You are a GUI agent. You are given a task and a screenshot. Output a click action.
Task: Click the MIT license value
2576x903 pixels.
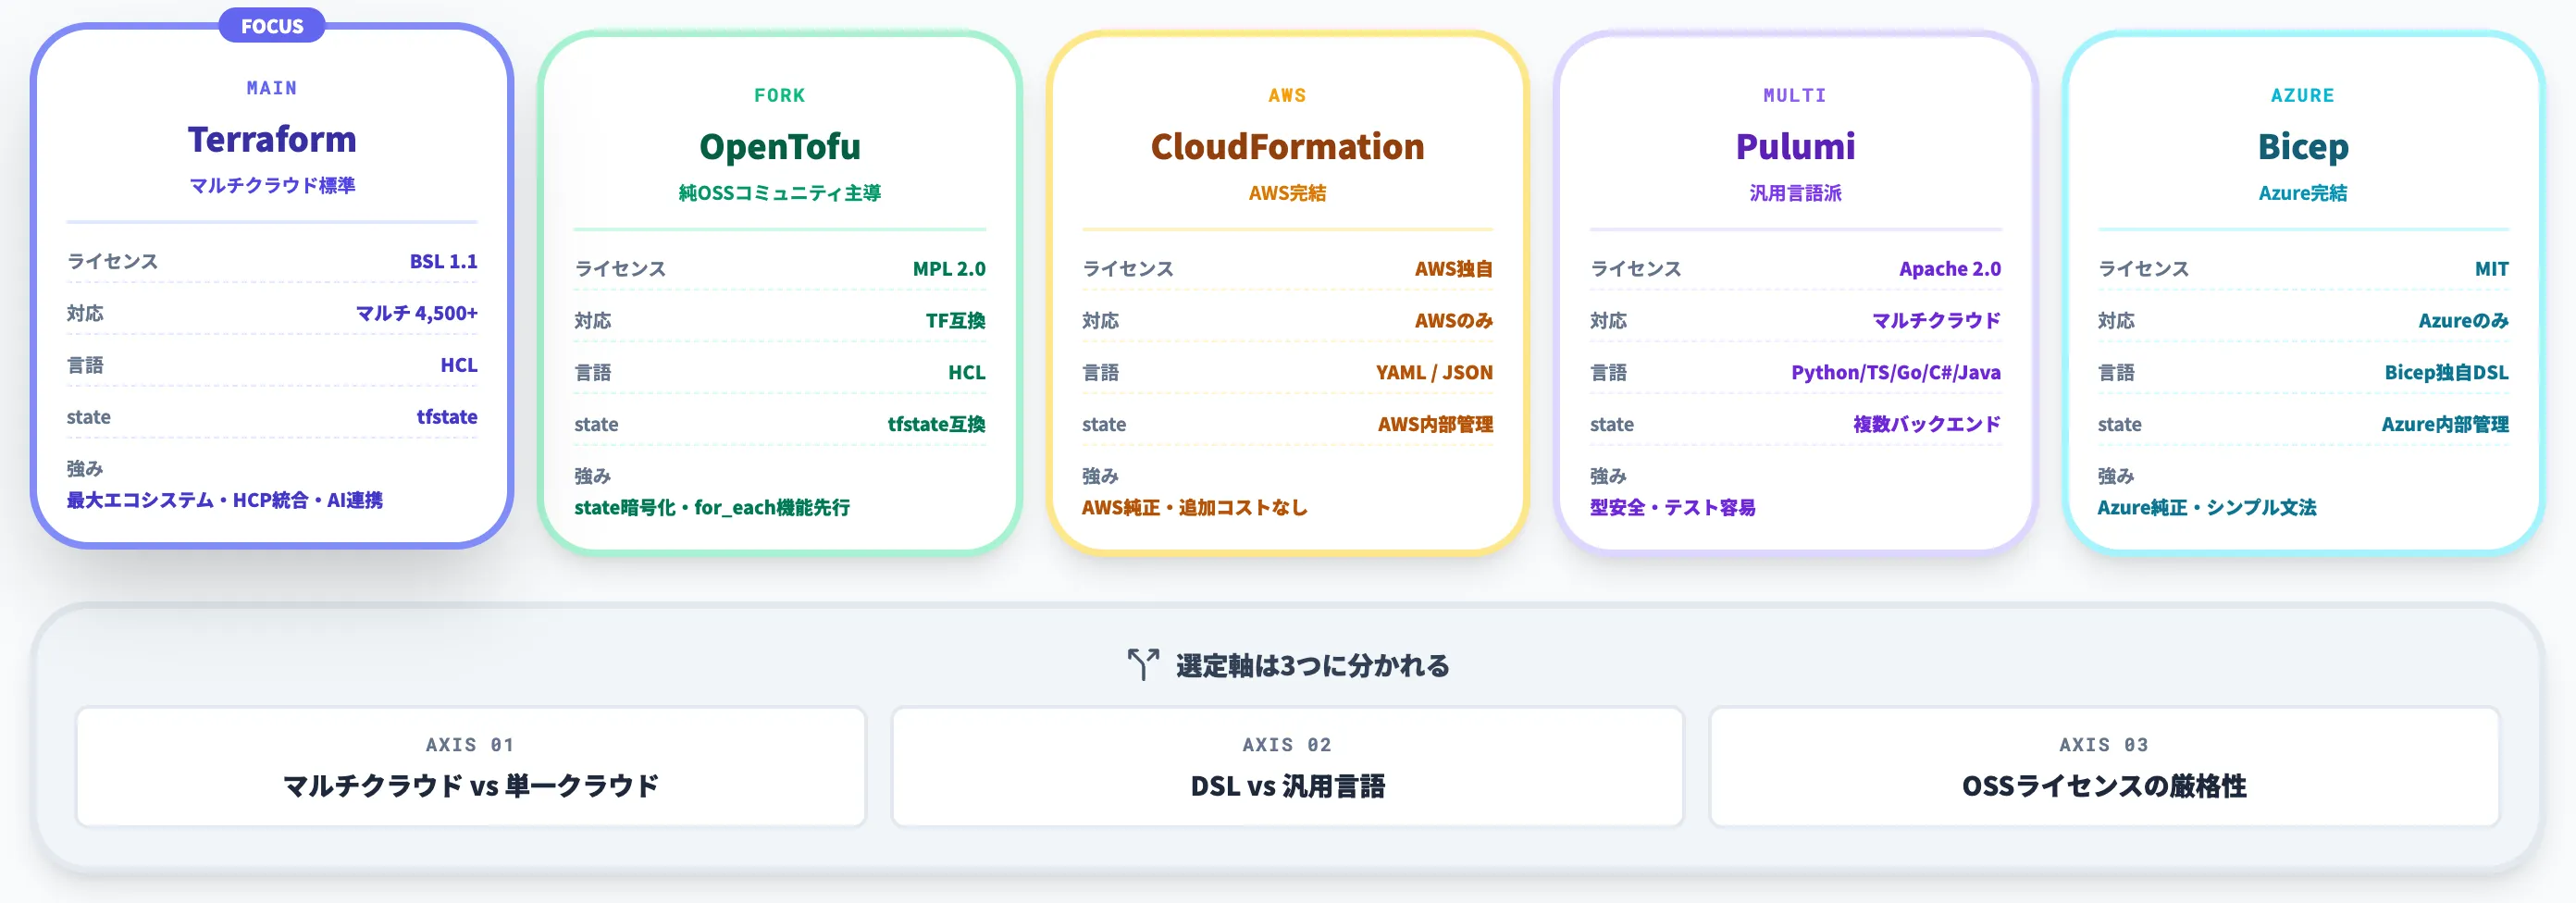[2492, 268]
